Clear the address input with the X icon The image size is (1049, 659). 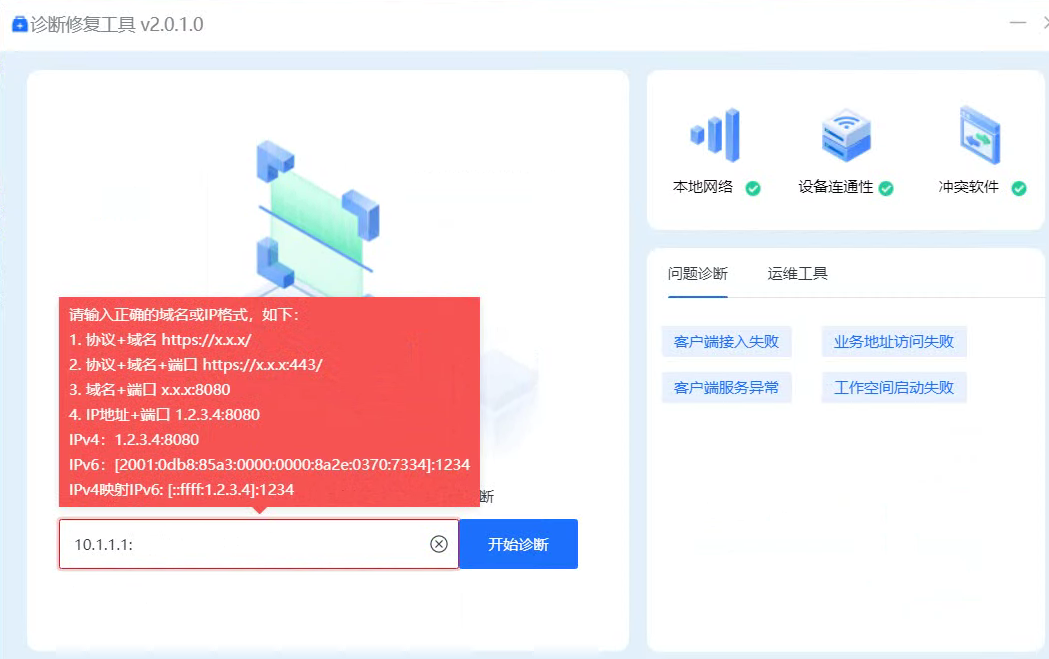click(439, 544)
